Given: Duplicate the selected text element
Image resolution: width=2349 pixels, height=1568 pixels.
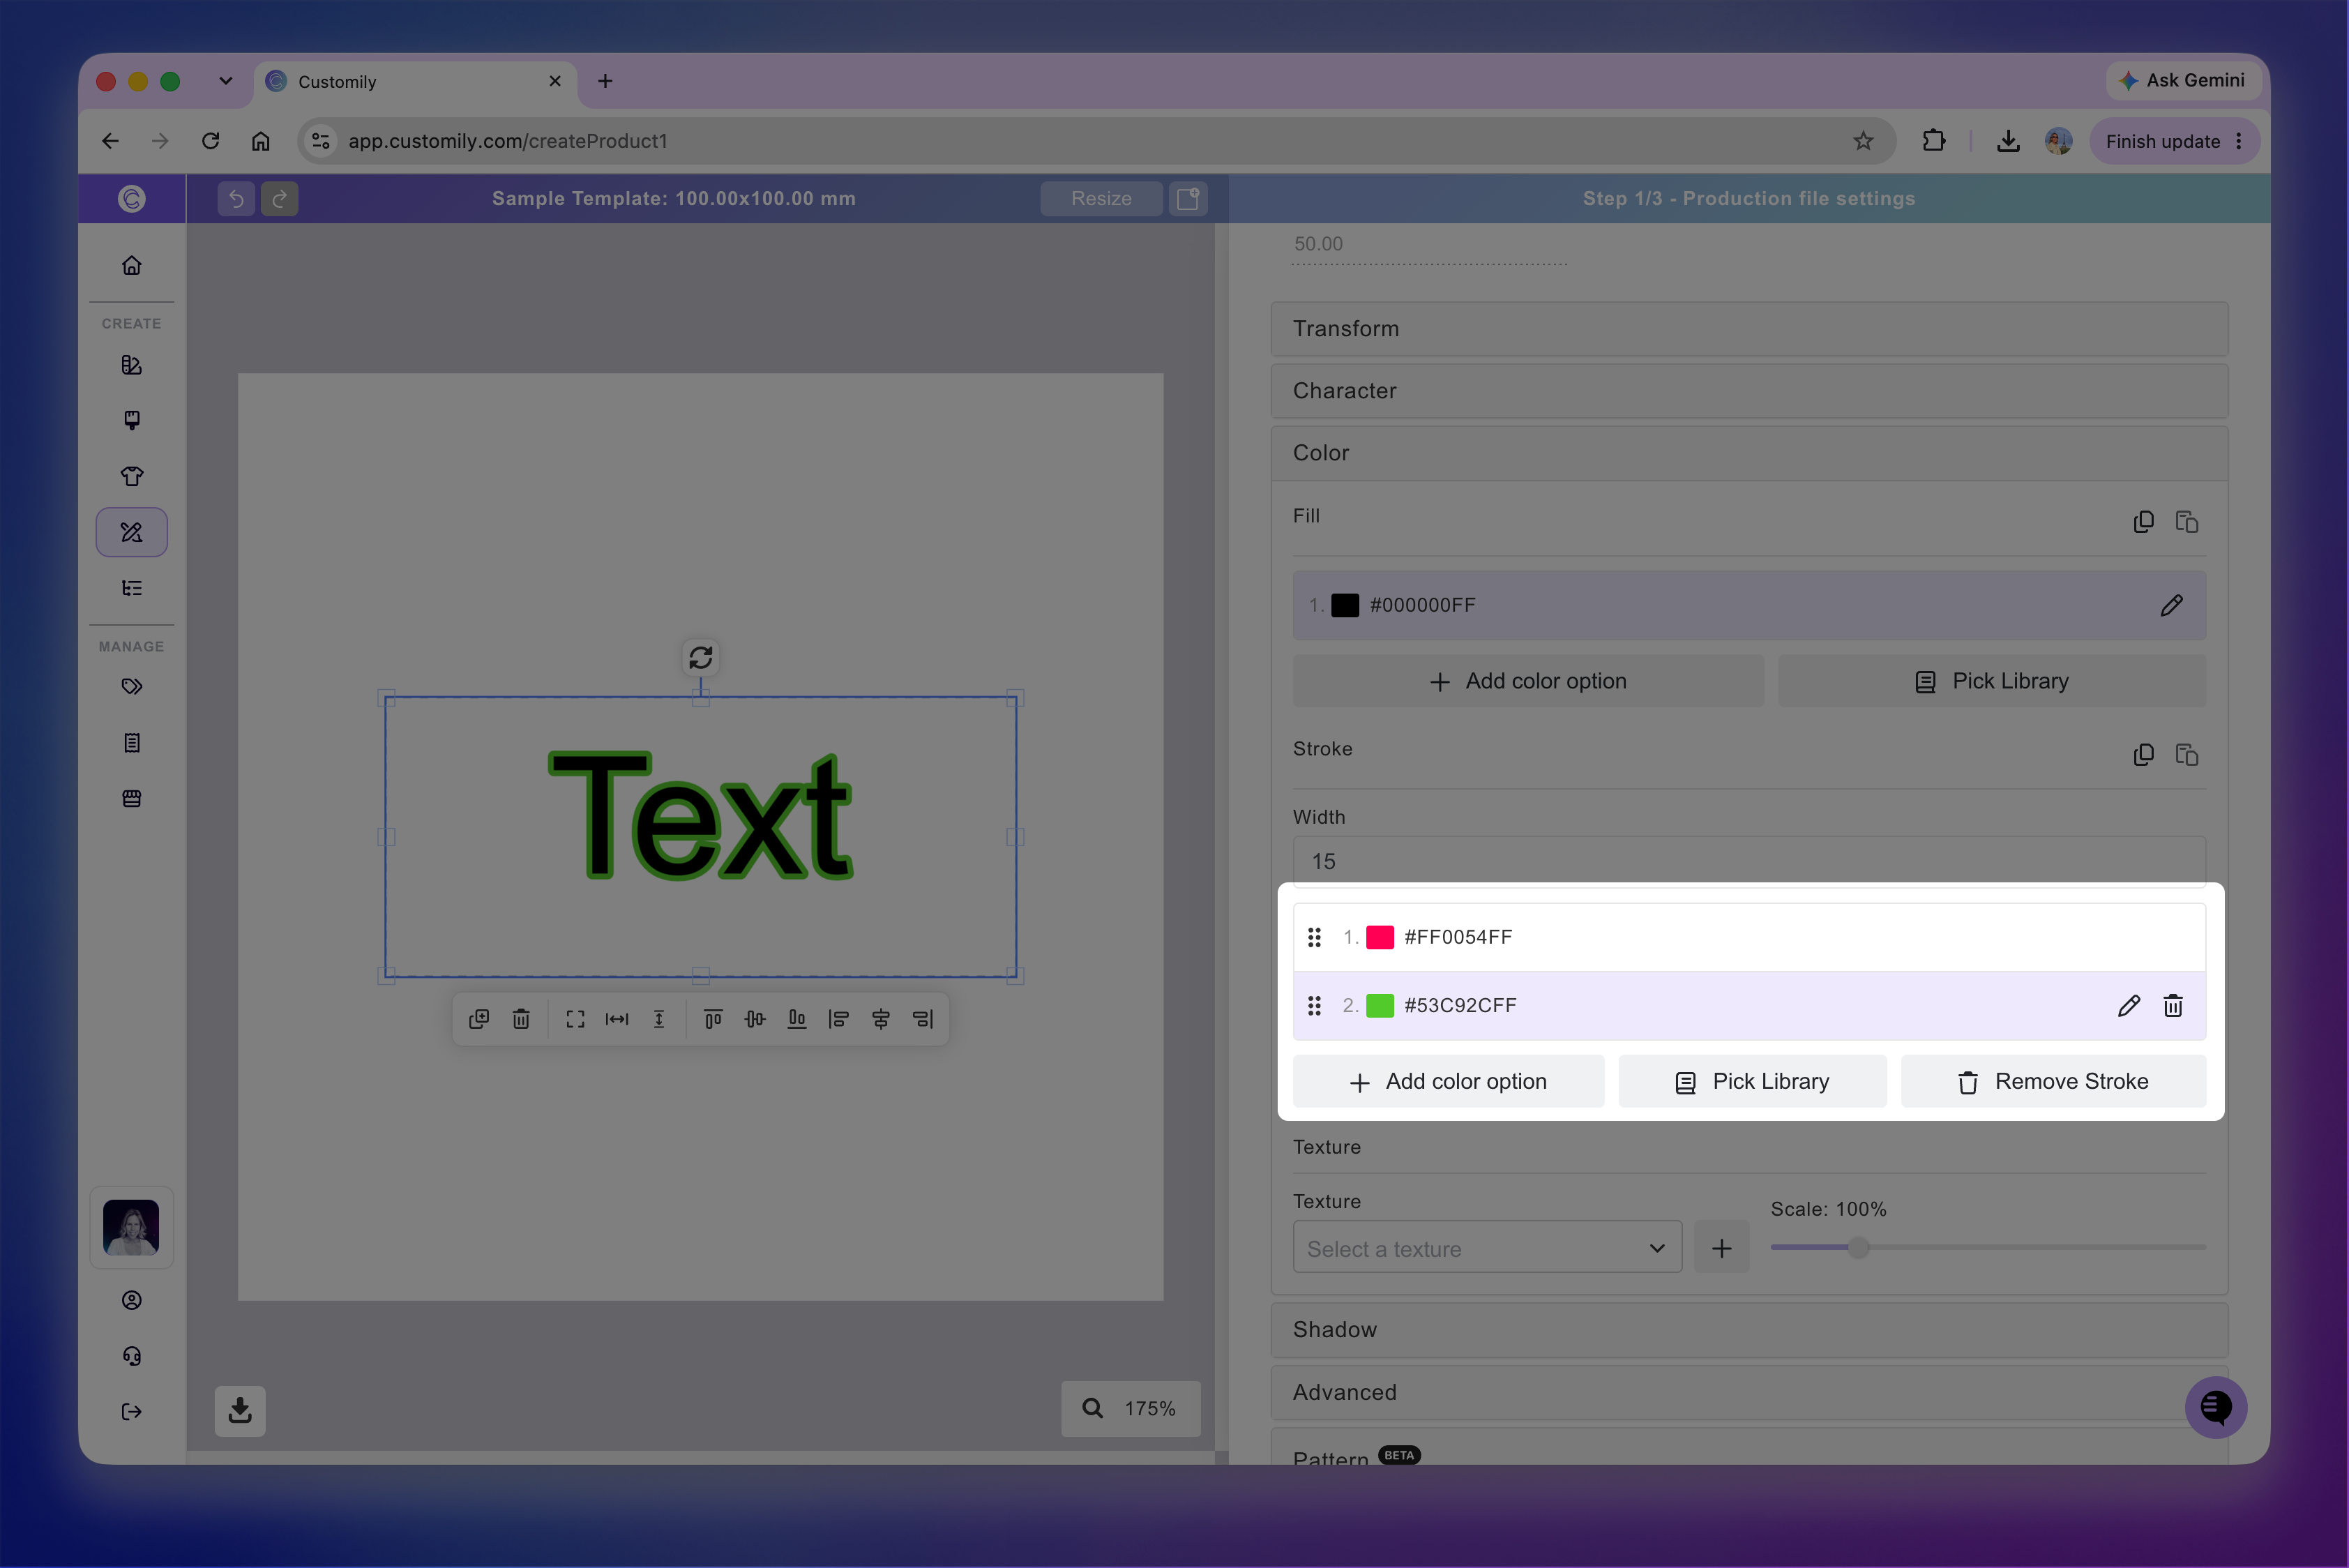Looking at the screenshot, I should coord(479,1019).
